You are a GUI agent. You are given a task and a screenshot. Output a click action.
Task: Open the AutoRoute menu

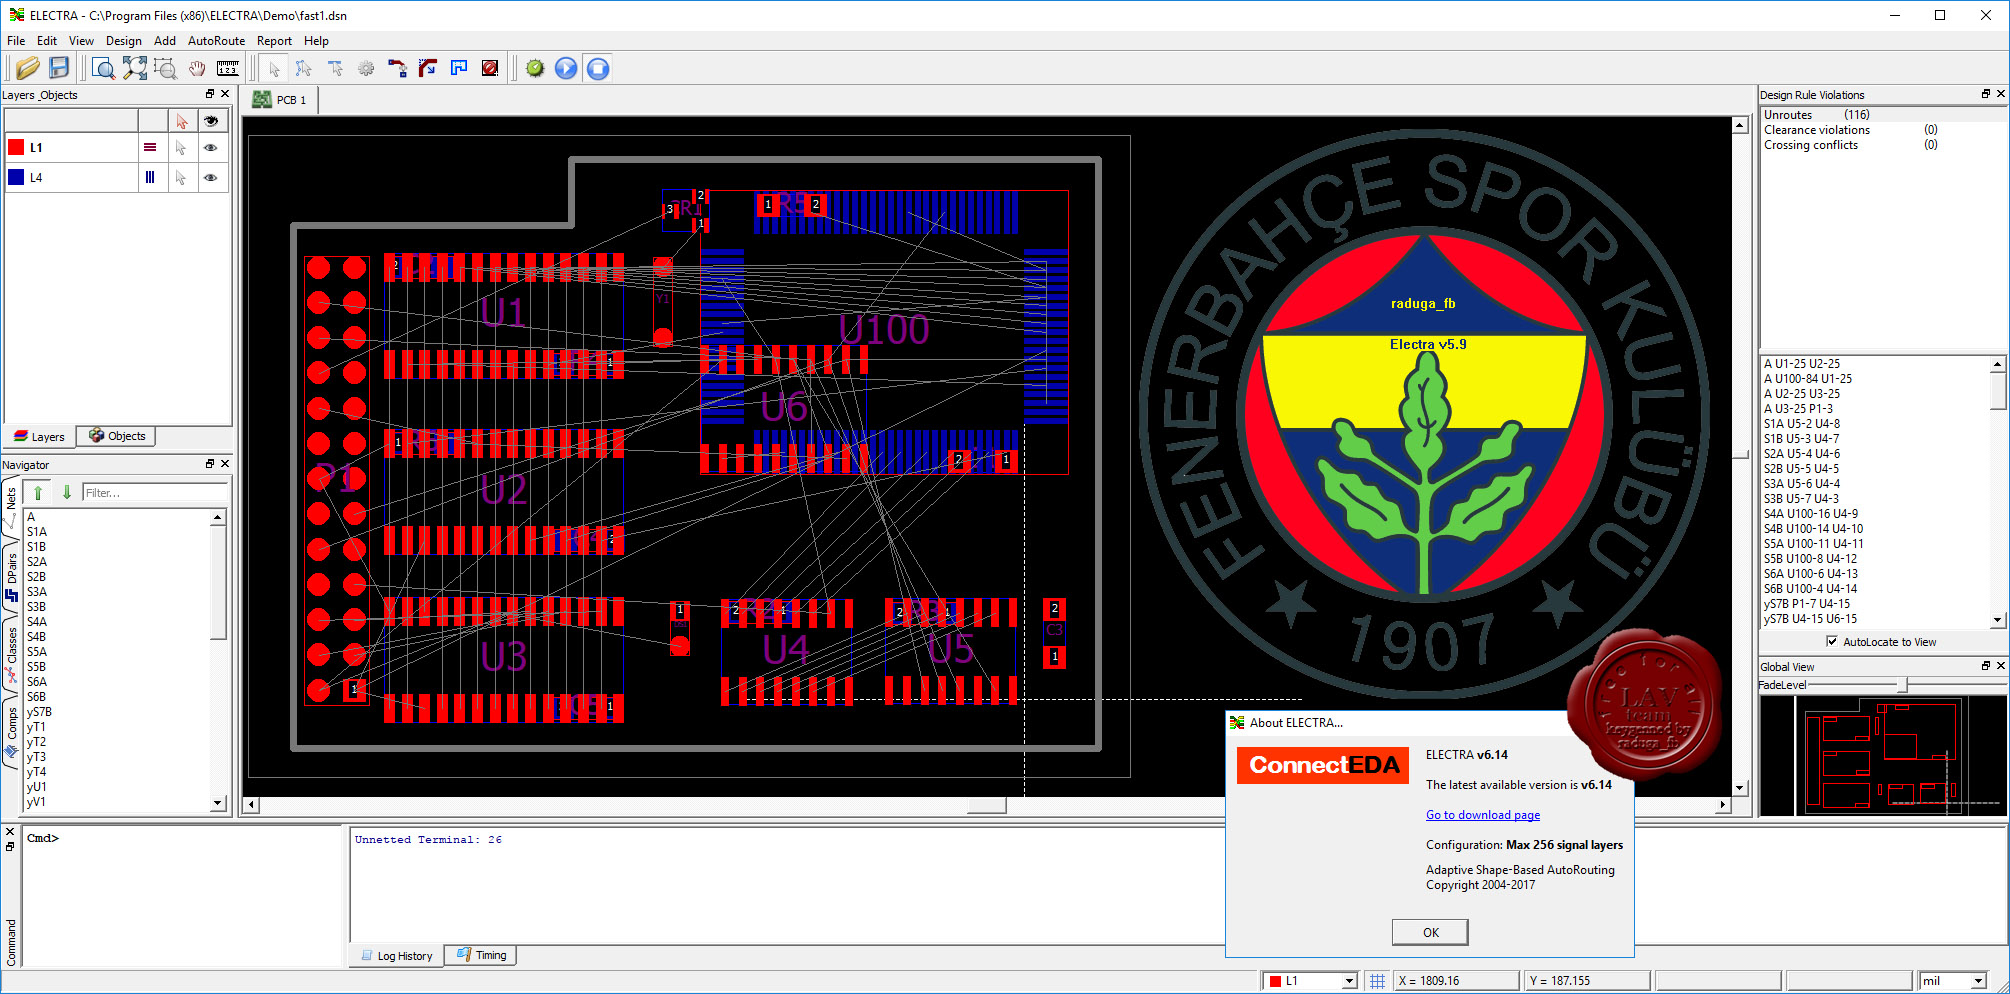tap(216, 41)
